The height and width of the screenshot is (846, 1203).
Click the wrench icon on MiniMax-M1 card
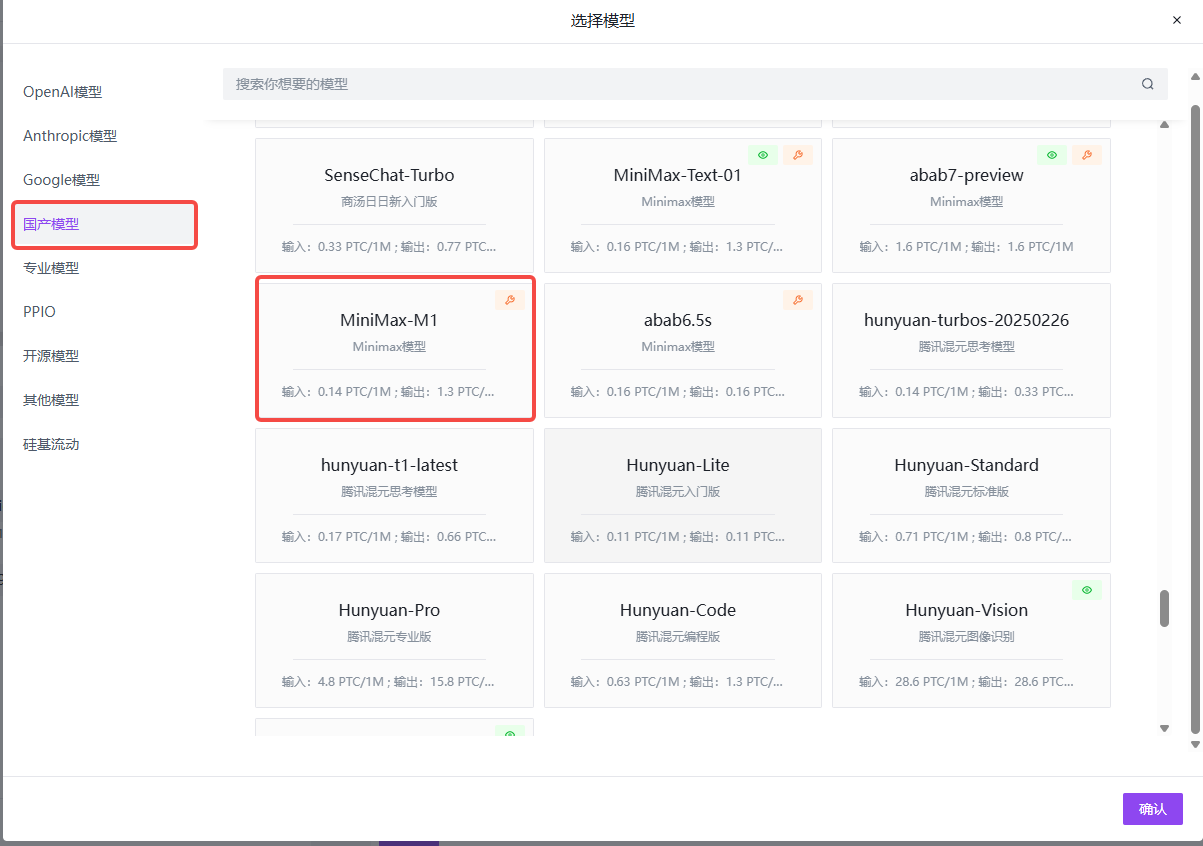510,300
